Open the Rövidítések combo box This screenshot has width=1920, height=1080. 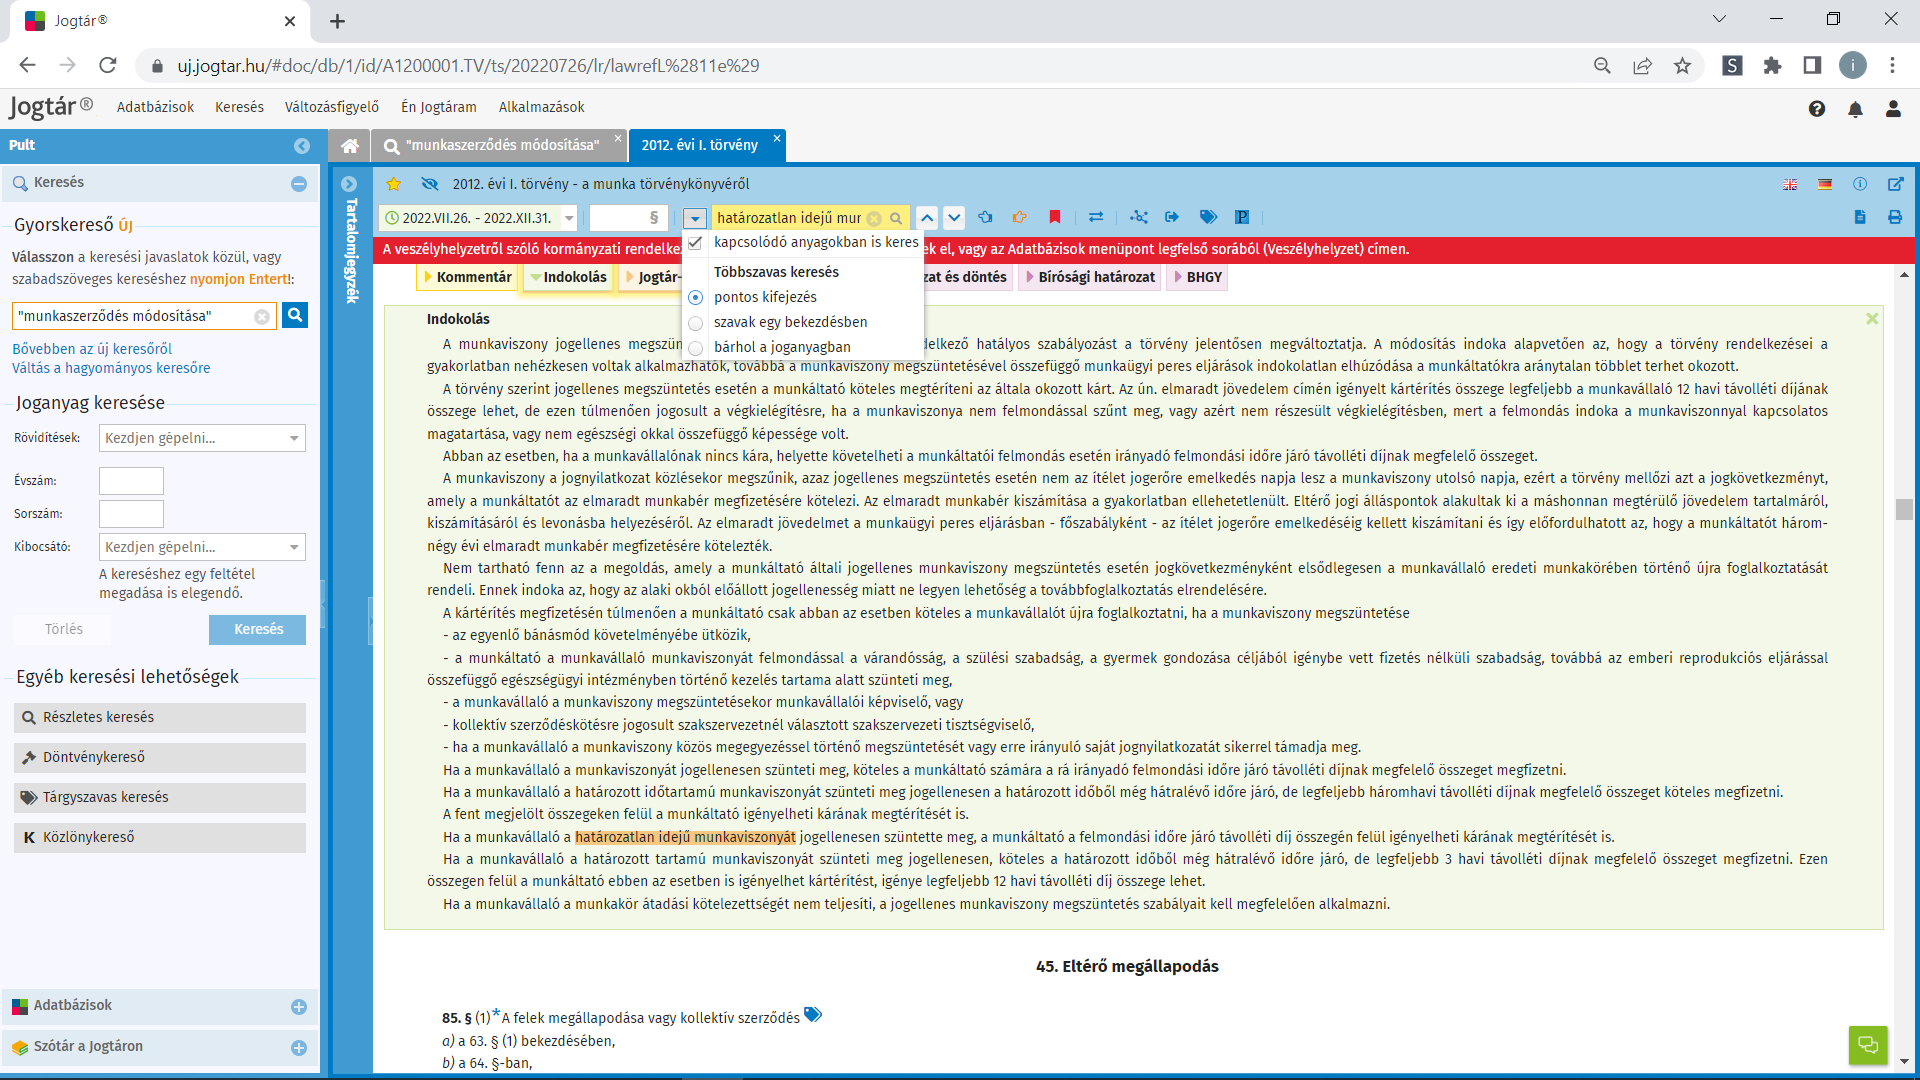pos(202,438)
